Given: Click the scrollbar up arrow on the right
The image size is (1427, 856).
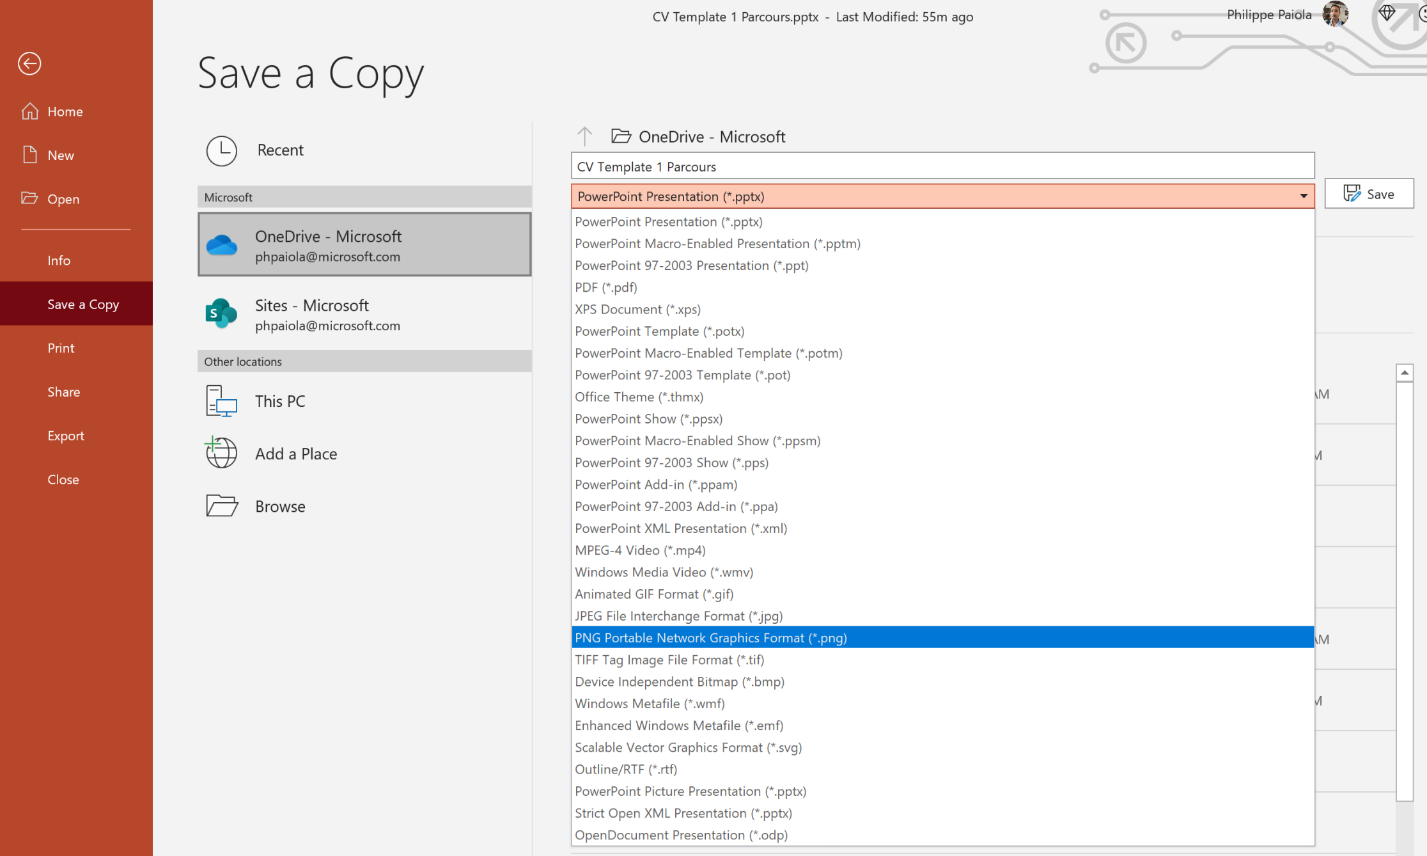Looking at the screenshot, I should point(1404,373).
